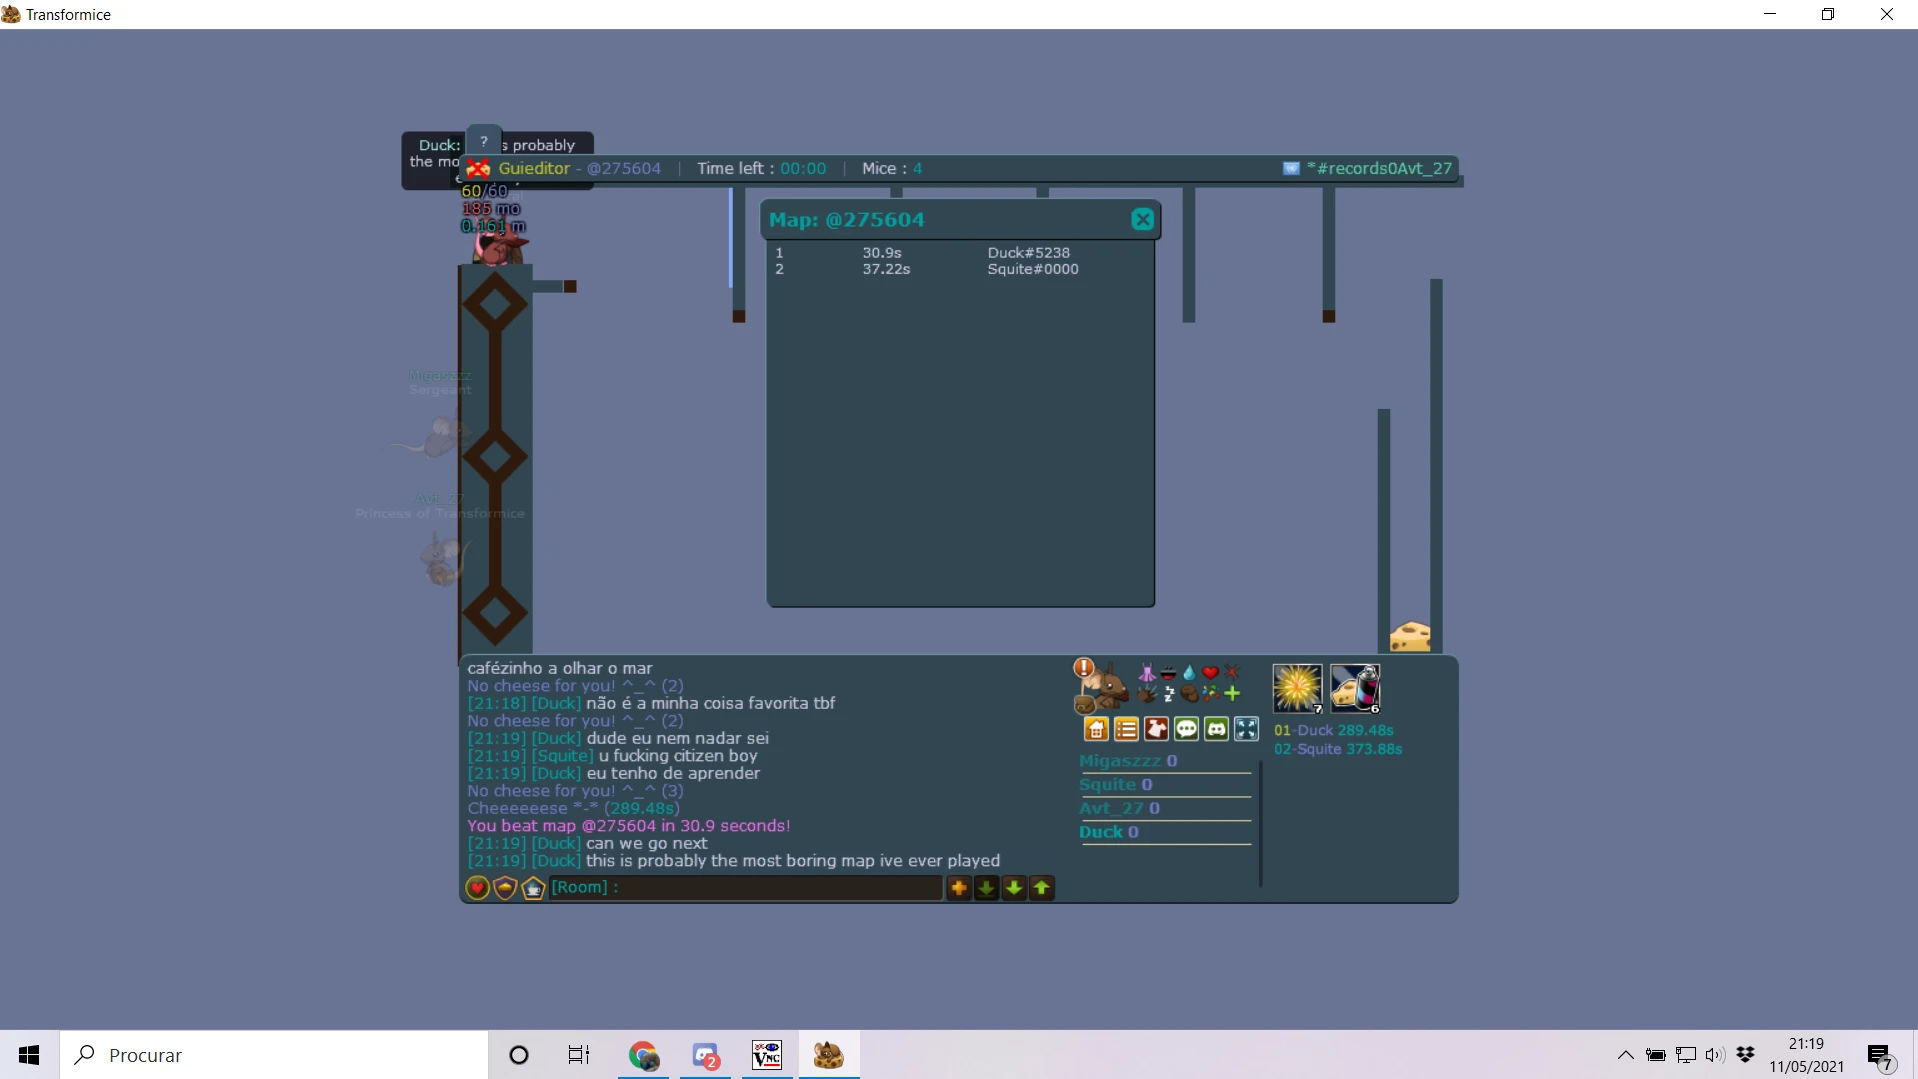The width and height of the screenshot is (1918, 1079).
Task: Click the green plus emote icon
Action: click(x=1232, y=693)
